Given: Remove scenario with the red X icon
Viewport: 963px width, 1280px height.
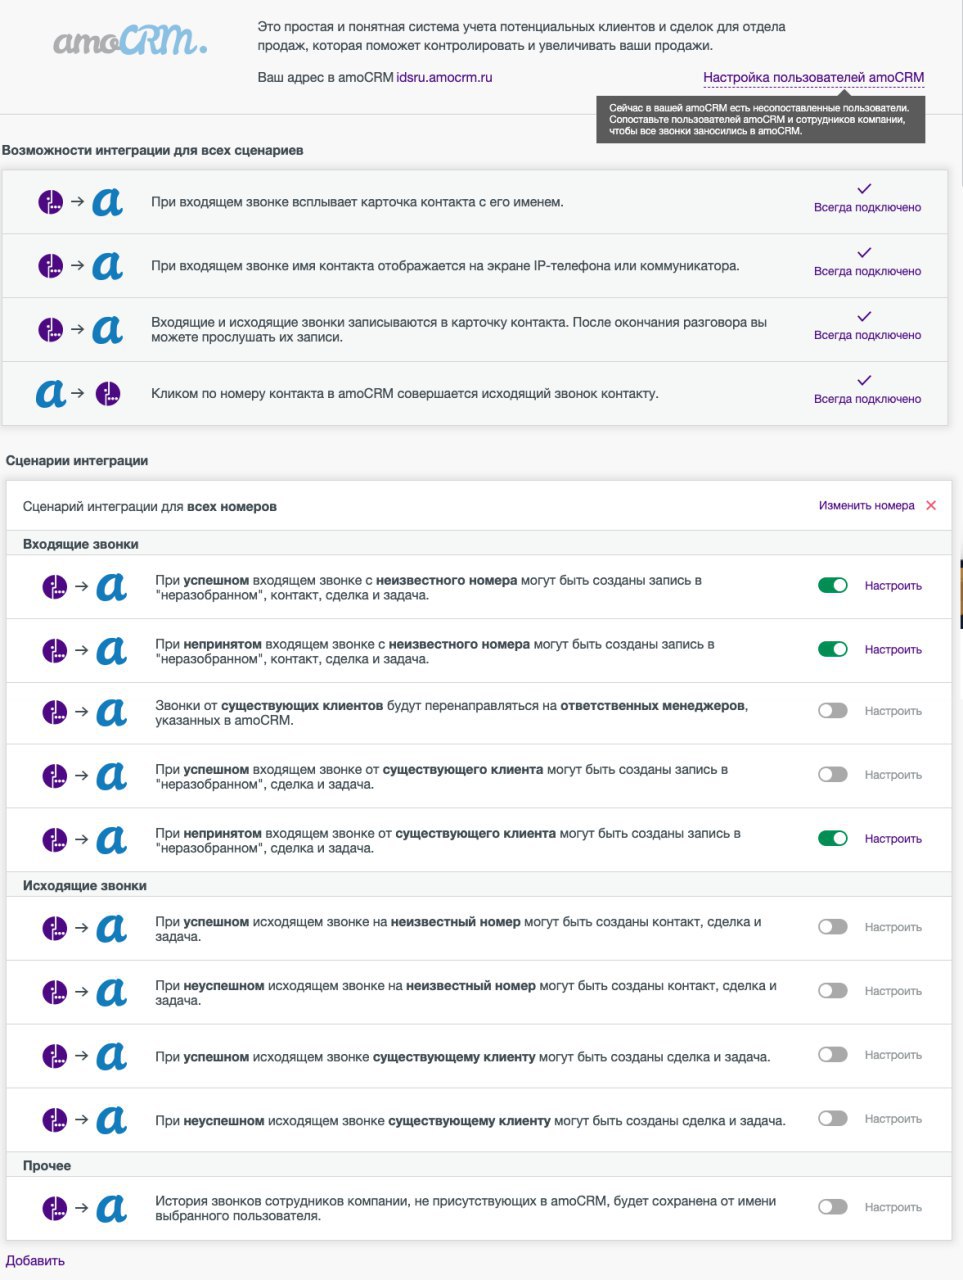Looking at the screenshot, I should pyautogui.click(x=931, y=506).
